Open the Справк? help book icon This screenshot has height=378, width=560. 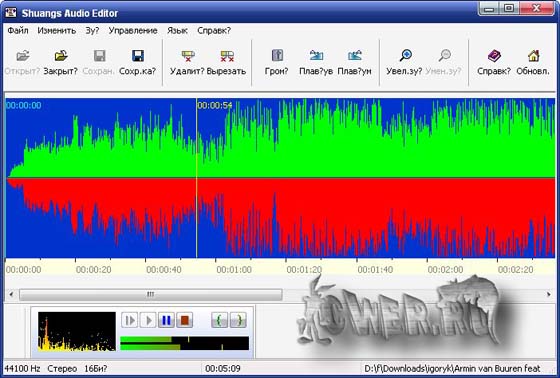click(494, 56)
